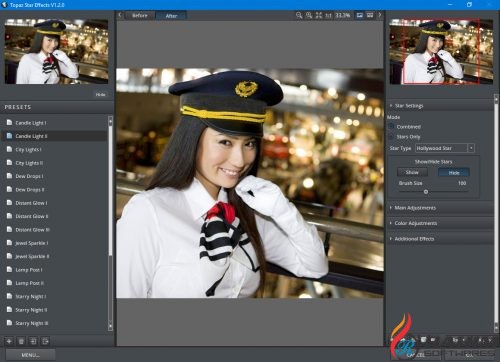This screenshot has width=500, height=362.
Task: Select the Distant Glow II preset
Action: 32,216
